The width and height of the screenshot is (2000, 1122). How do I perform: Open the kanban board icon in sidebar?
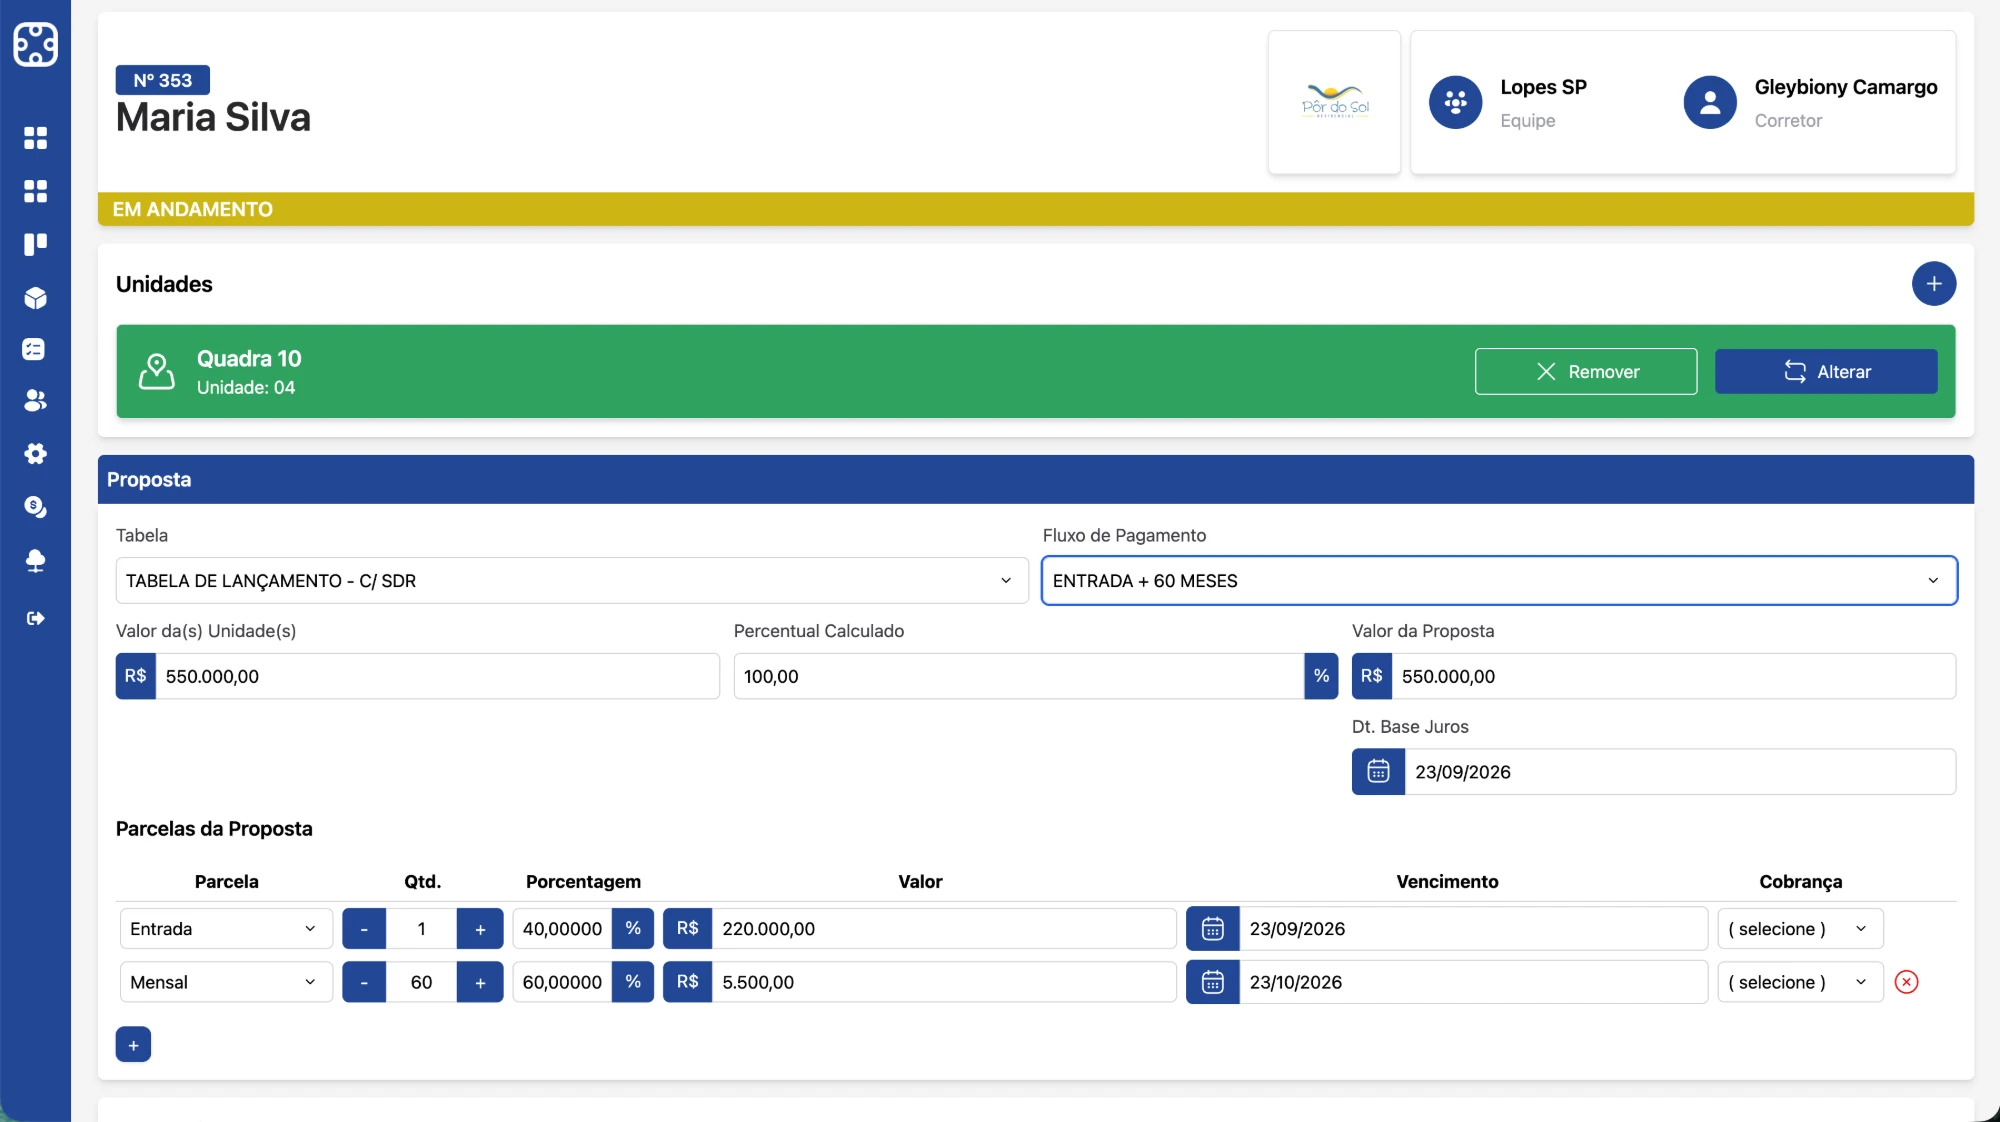[x=35, y=244]
